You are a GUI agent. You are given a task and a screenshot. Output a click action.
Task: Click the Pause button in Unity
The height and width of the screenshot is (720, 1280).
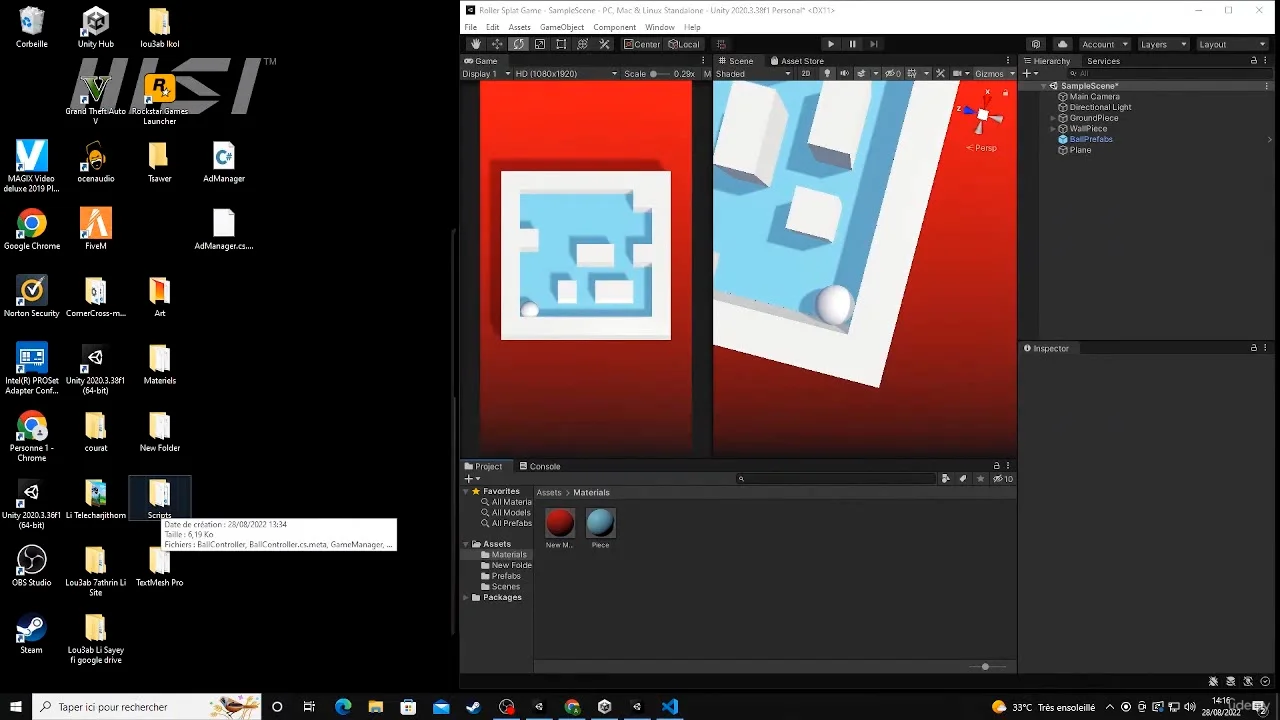(x=852, y=44)
